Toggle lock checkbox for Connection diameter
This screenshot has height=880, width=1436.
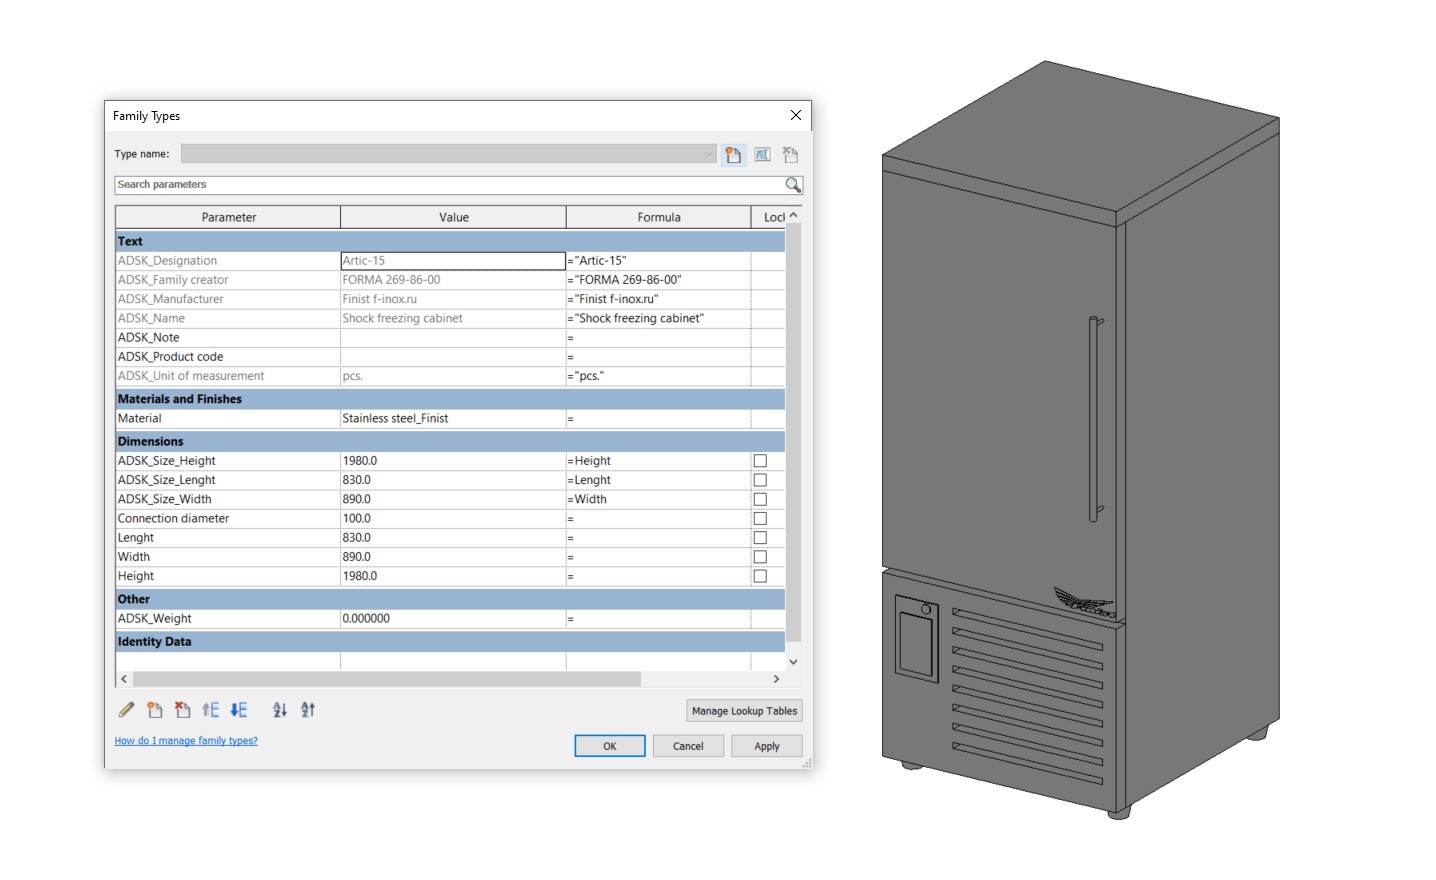760,518
